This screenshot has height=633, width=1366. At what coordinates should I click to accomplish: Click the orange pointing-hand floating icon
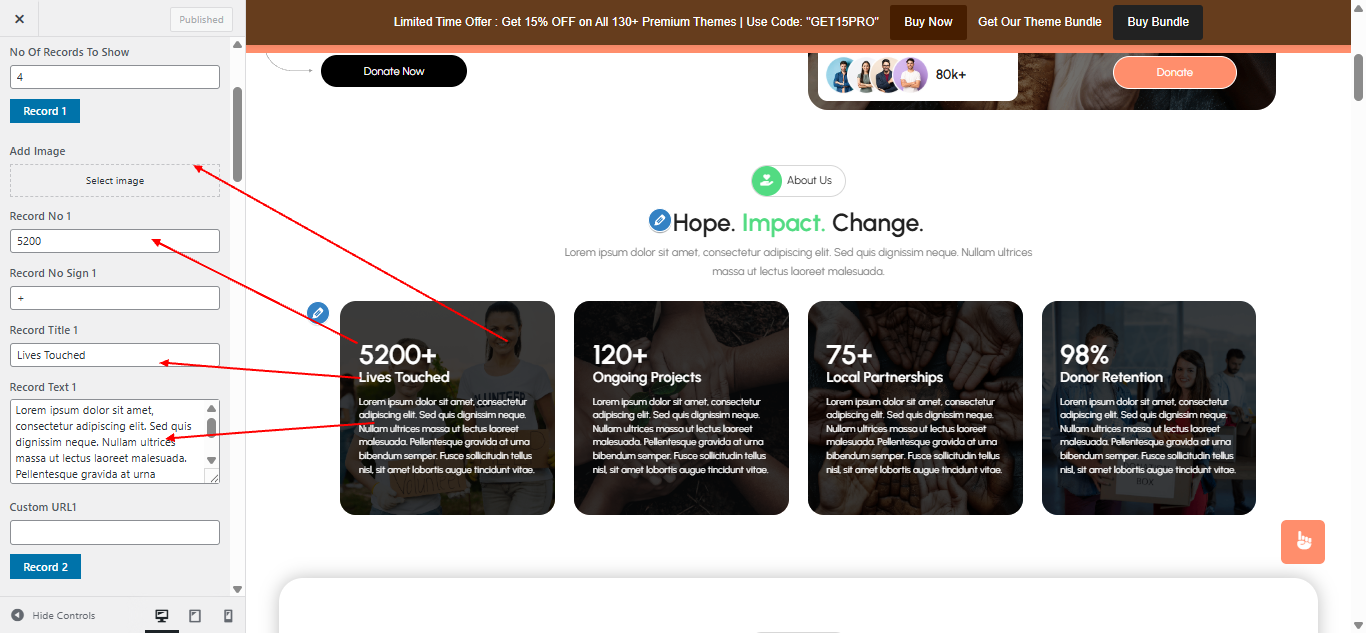point(1303,542)
